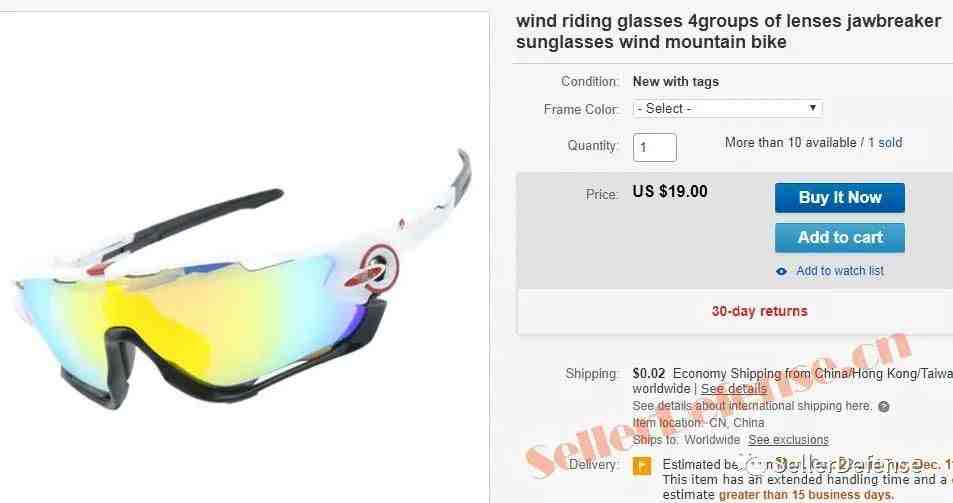Screen dimensions: 953x503
Task: Open the 1 sold link
Action: pos(885,143)
